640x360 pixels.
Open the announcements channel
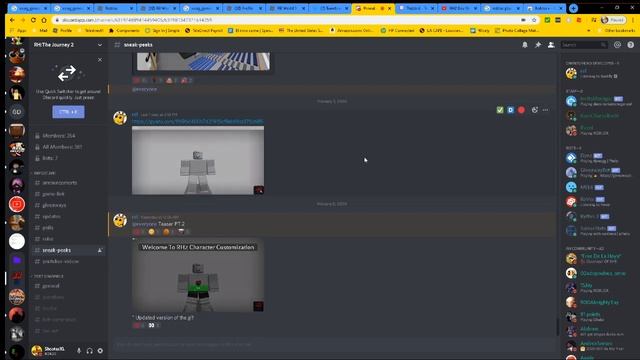click(x=59, y=183)
